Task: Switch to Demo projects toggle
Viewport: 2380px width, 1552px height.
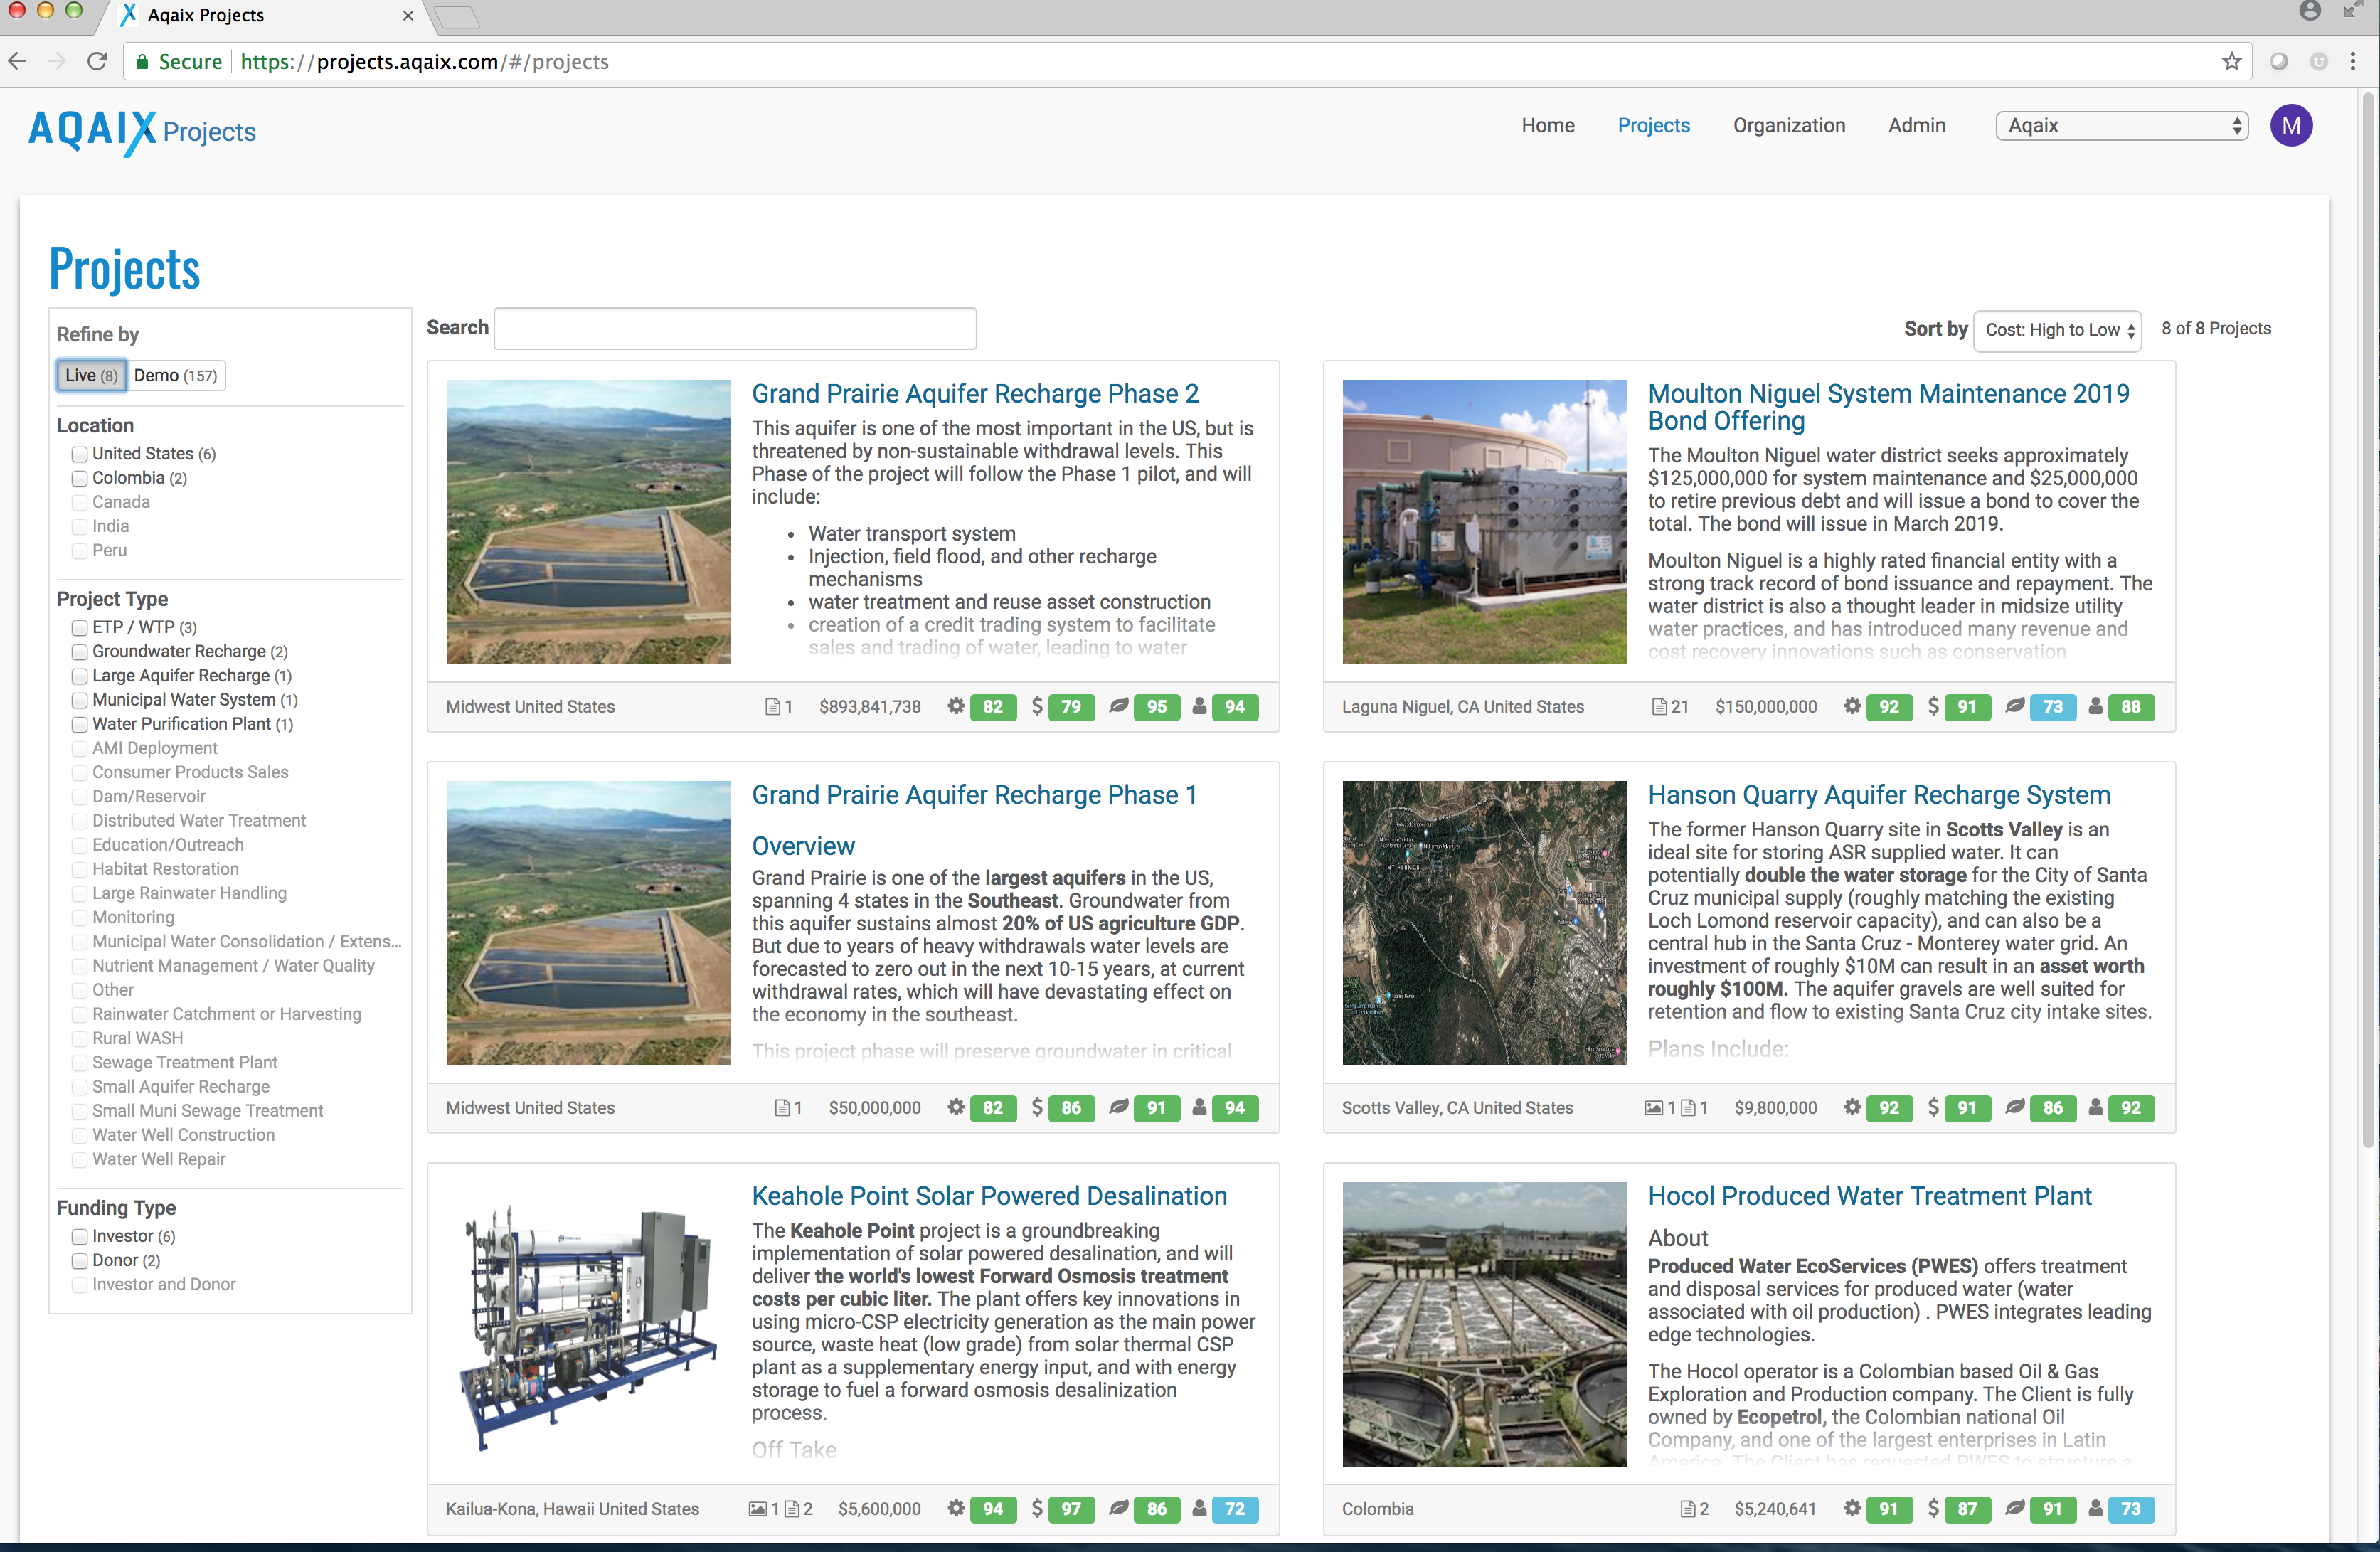Action: pyautogui.click(x=175, y=376)
